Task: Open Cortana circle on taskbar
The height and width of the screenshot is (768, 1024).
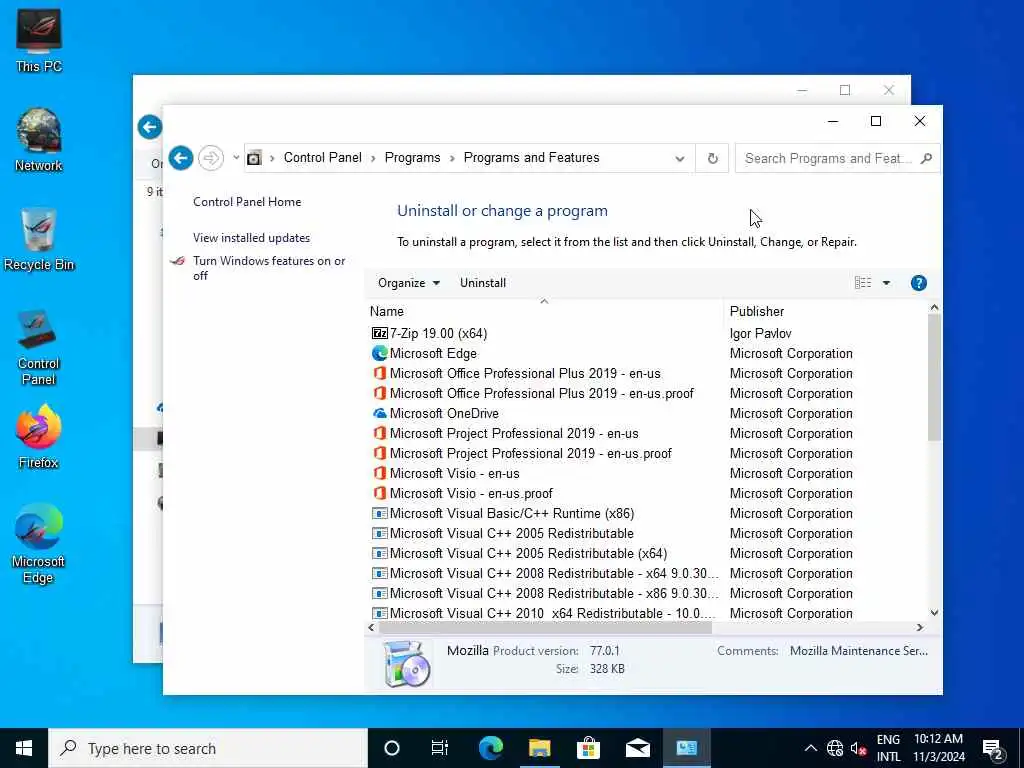Action: click(392, 748)
